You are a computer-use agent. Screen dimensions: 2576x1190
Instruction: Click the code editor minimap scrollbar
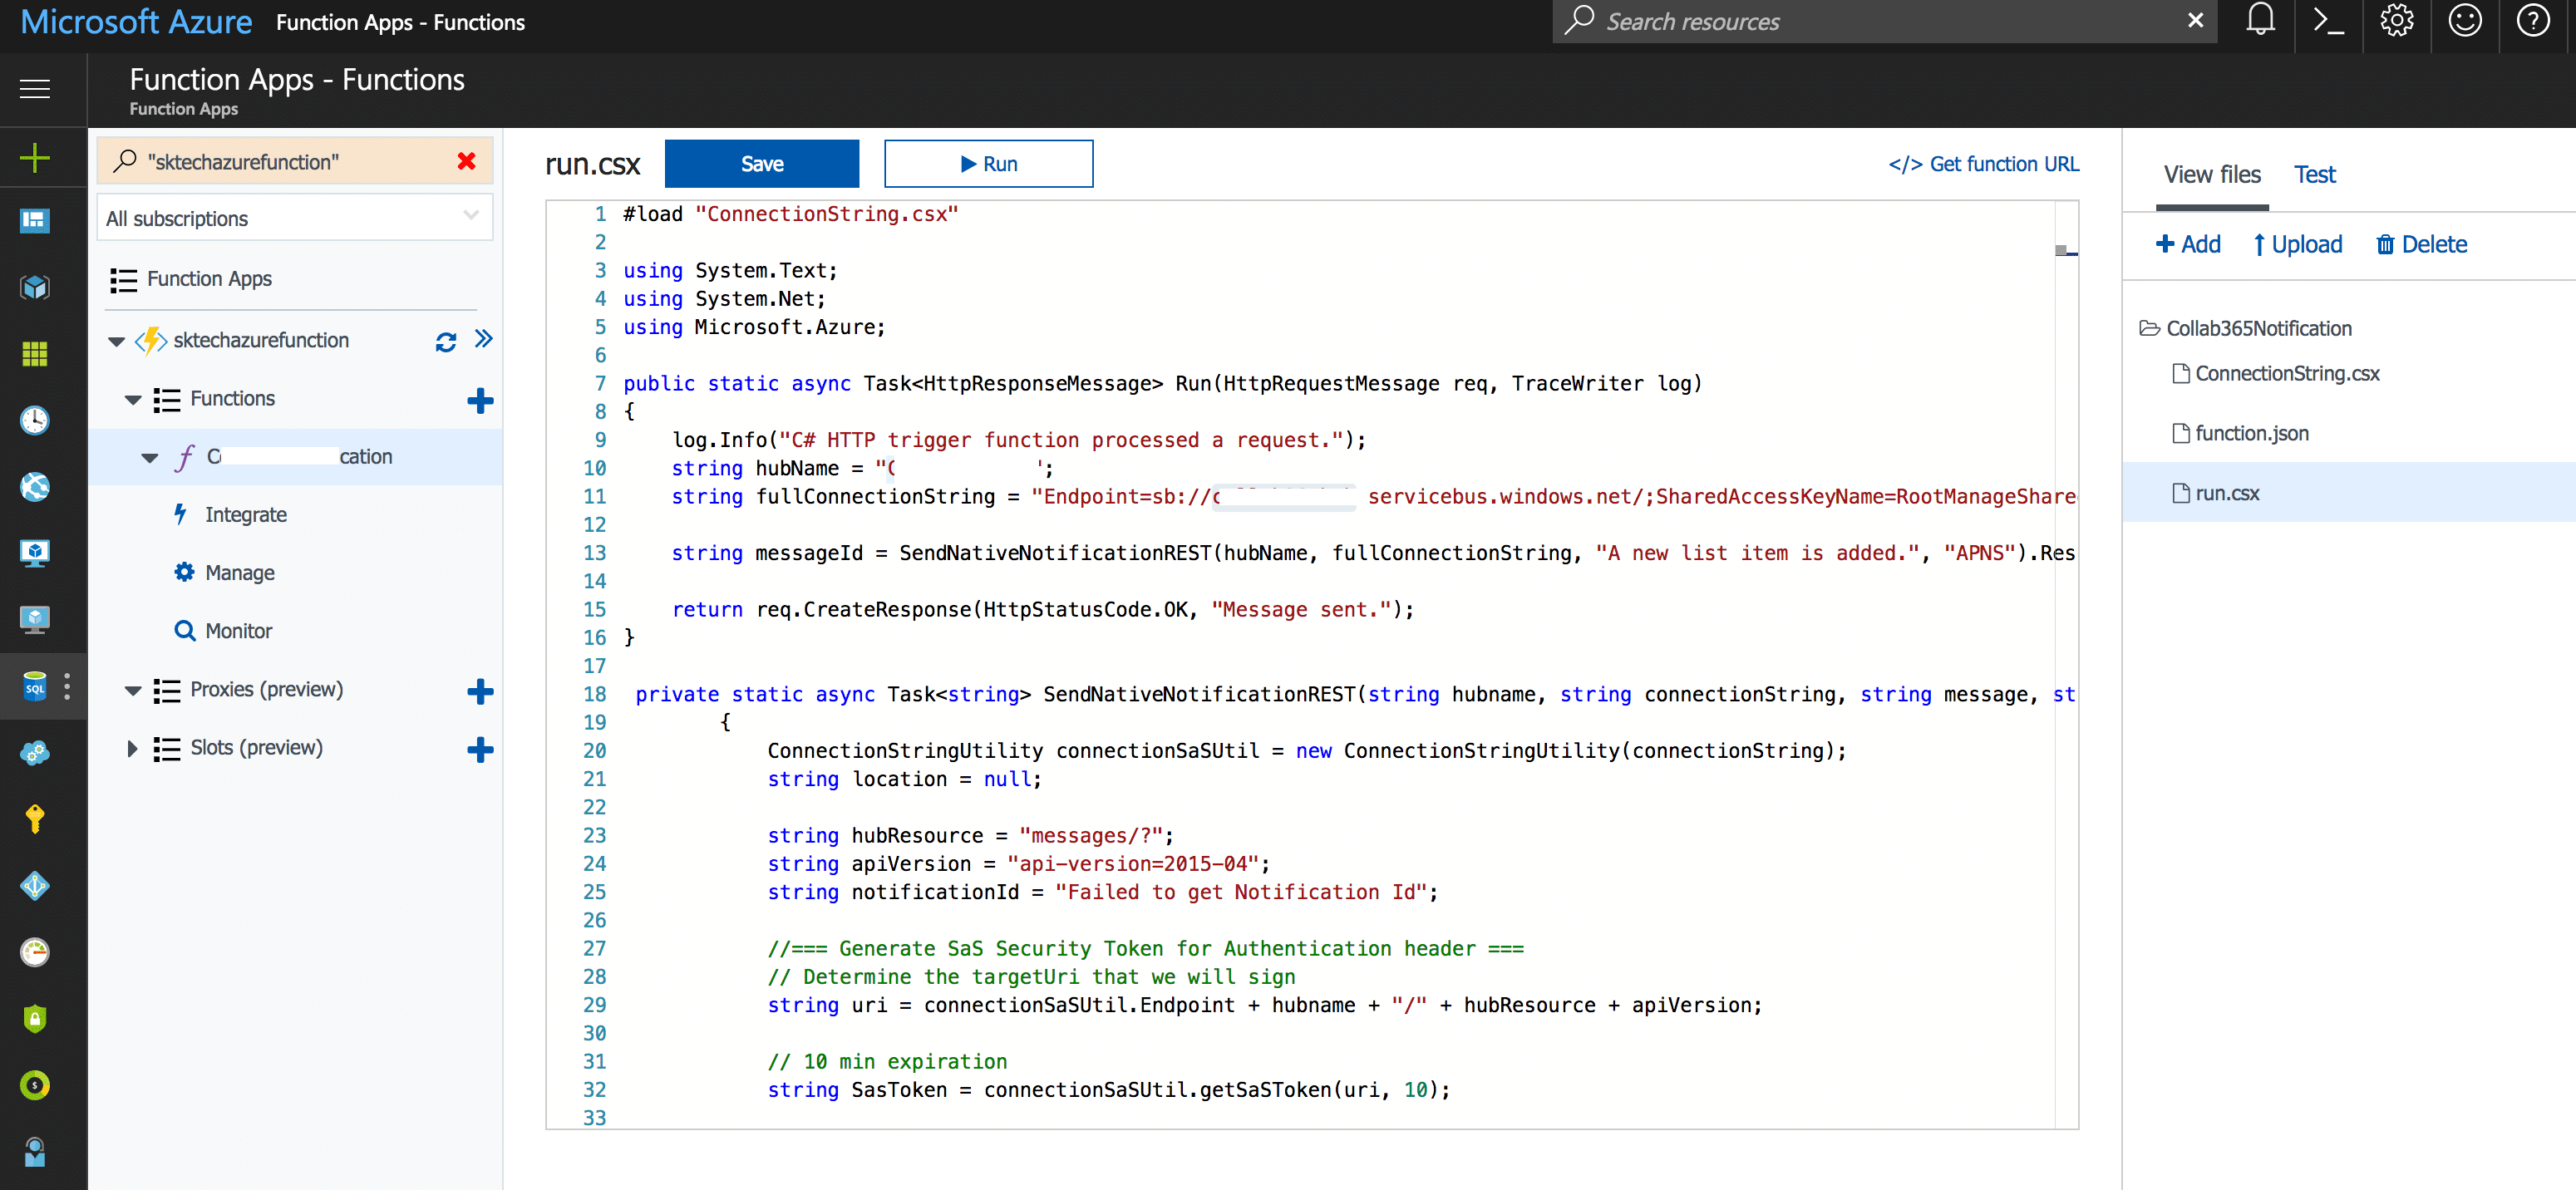(2066, 250)
